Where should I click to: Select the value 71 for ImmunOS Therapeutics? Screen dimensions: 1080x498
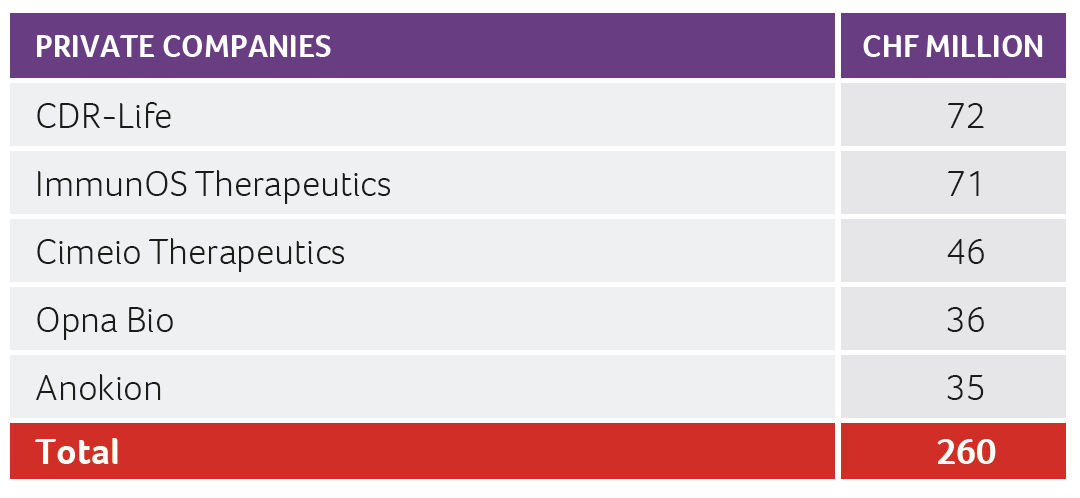pyautogui.click(x=965, y=184)
